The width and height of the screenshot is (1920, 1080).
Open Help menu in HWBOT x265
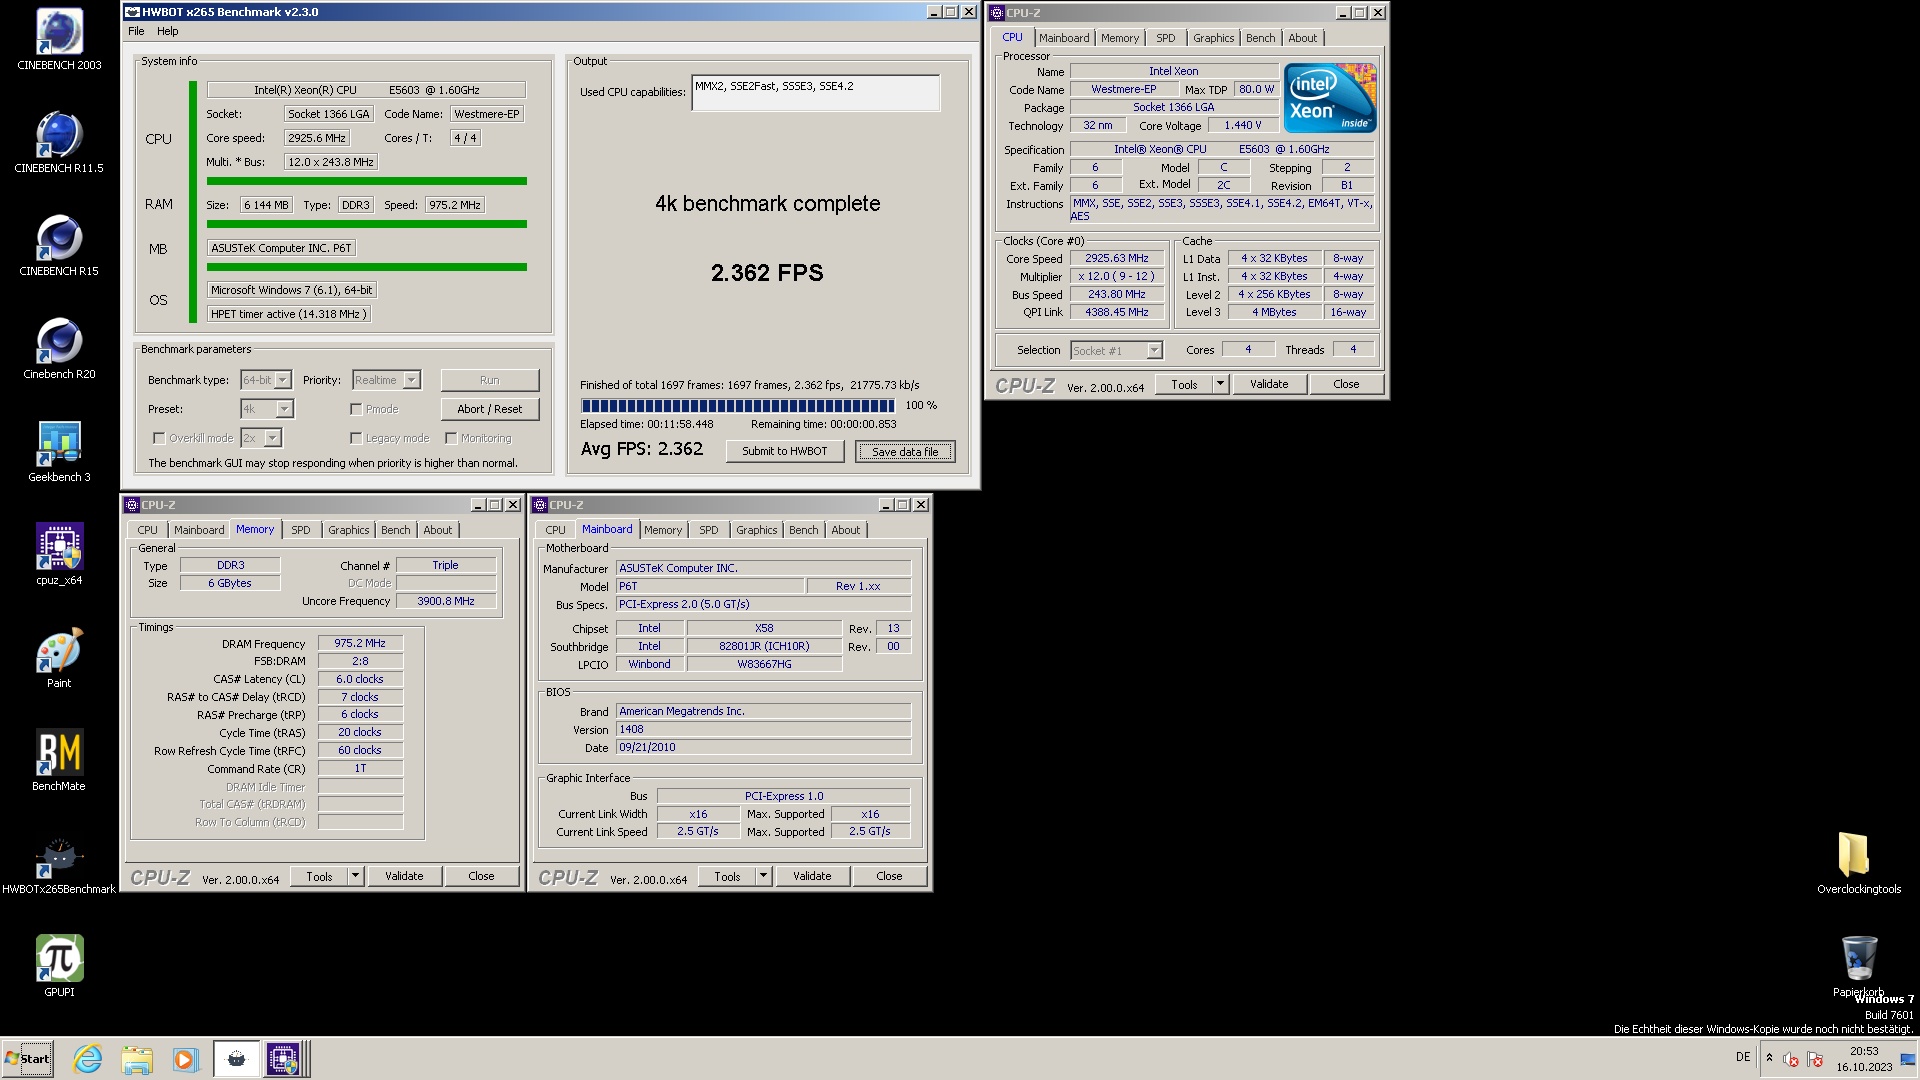[168, 31]
